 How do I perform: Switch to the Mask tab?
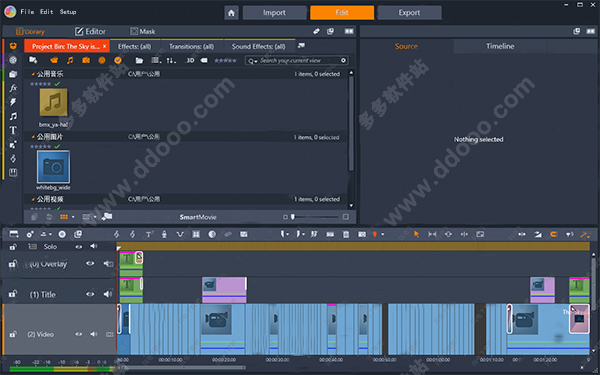[142, 31]
